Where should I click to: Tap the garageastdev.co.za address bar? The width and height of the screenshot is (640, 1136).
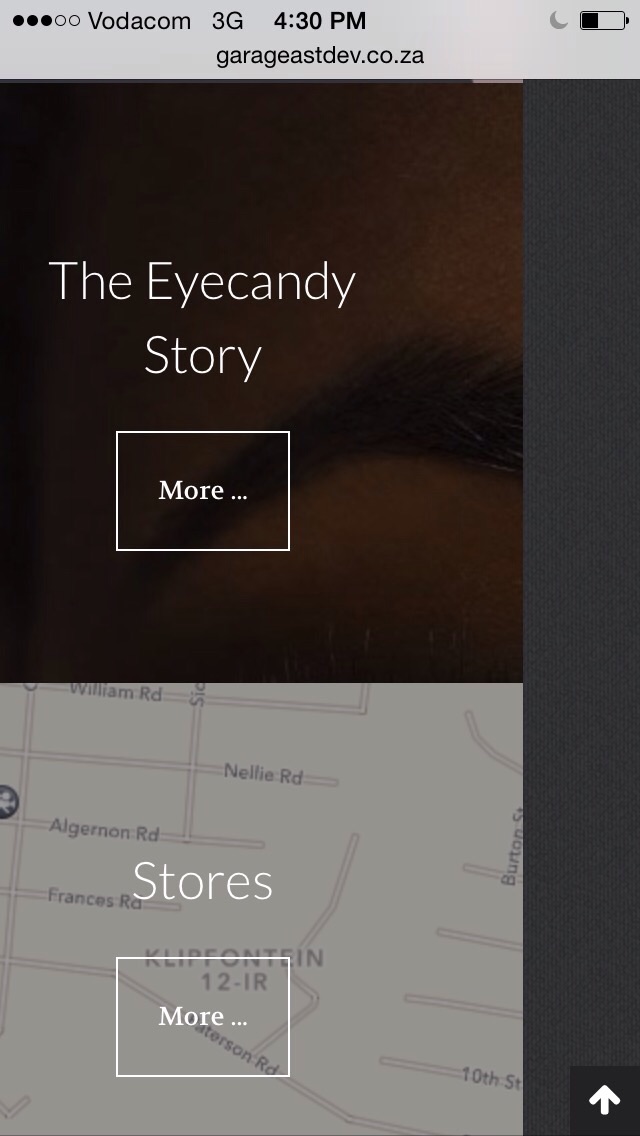320,55
